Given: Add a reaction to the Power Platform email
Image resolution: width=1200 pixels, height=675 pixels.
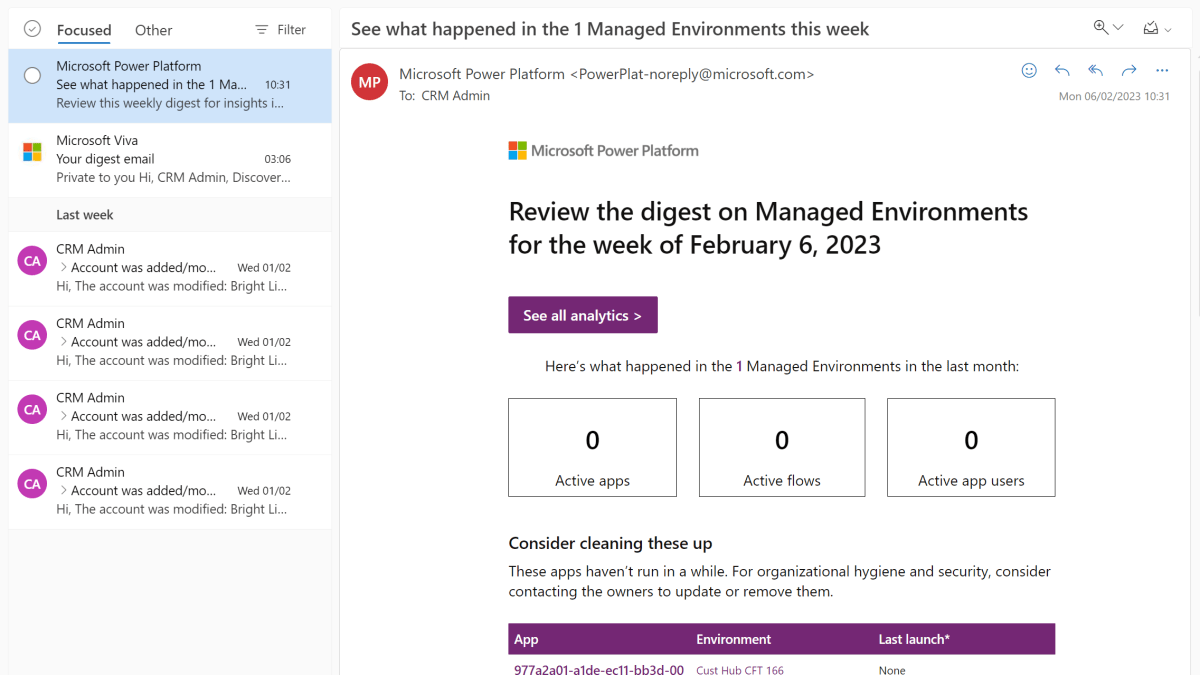Looking at the screenshot, I should pos(1029,70).
